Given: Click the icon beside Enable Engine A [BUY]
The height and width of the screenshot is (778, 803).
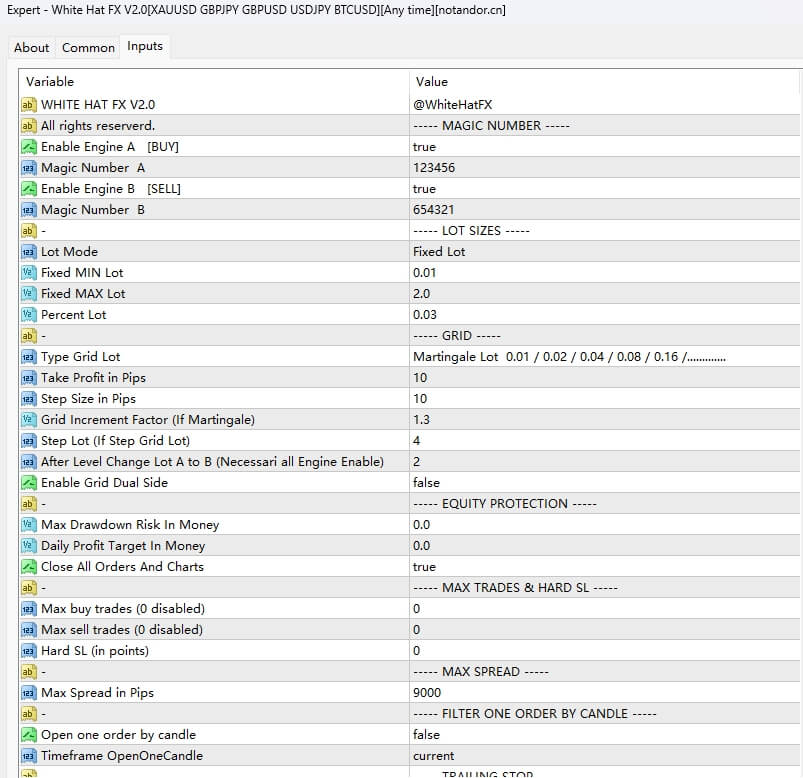Looking at the screenshot, I should click(28, 147).
